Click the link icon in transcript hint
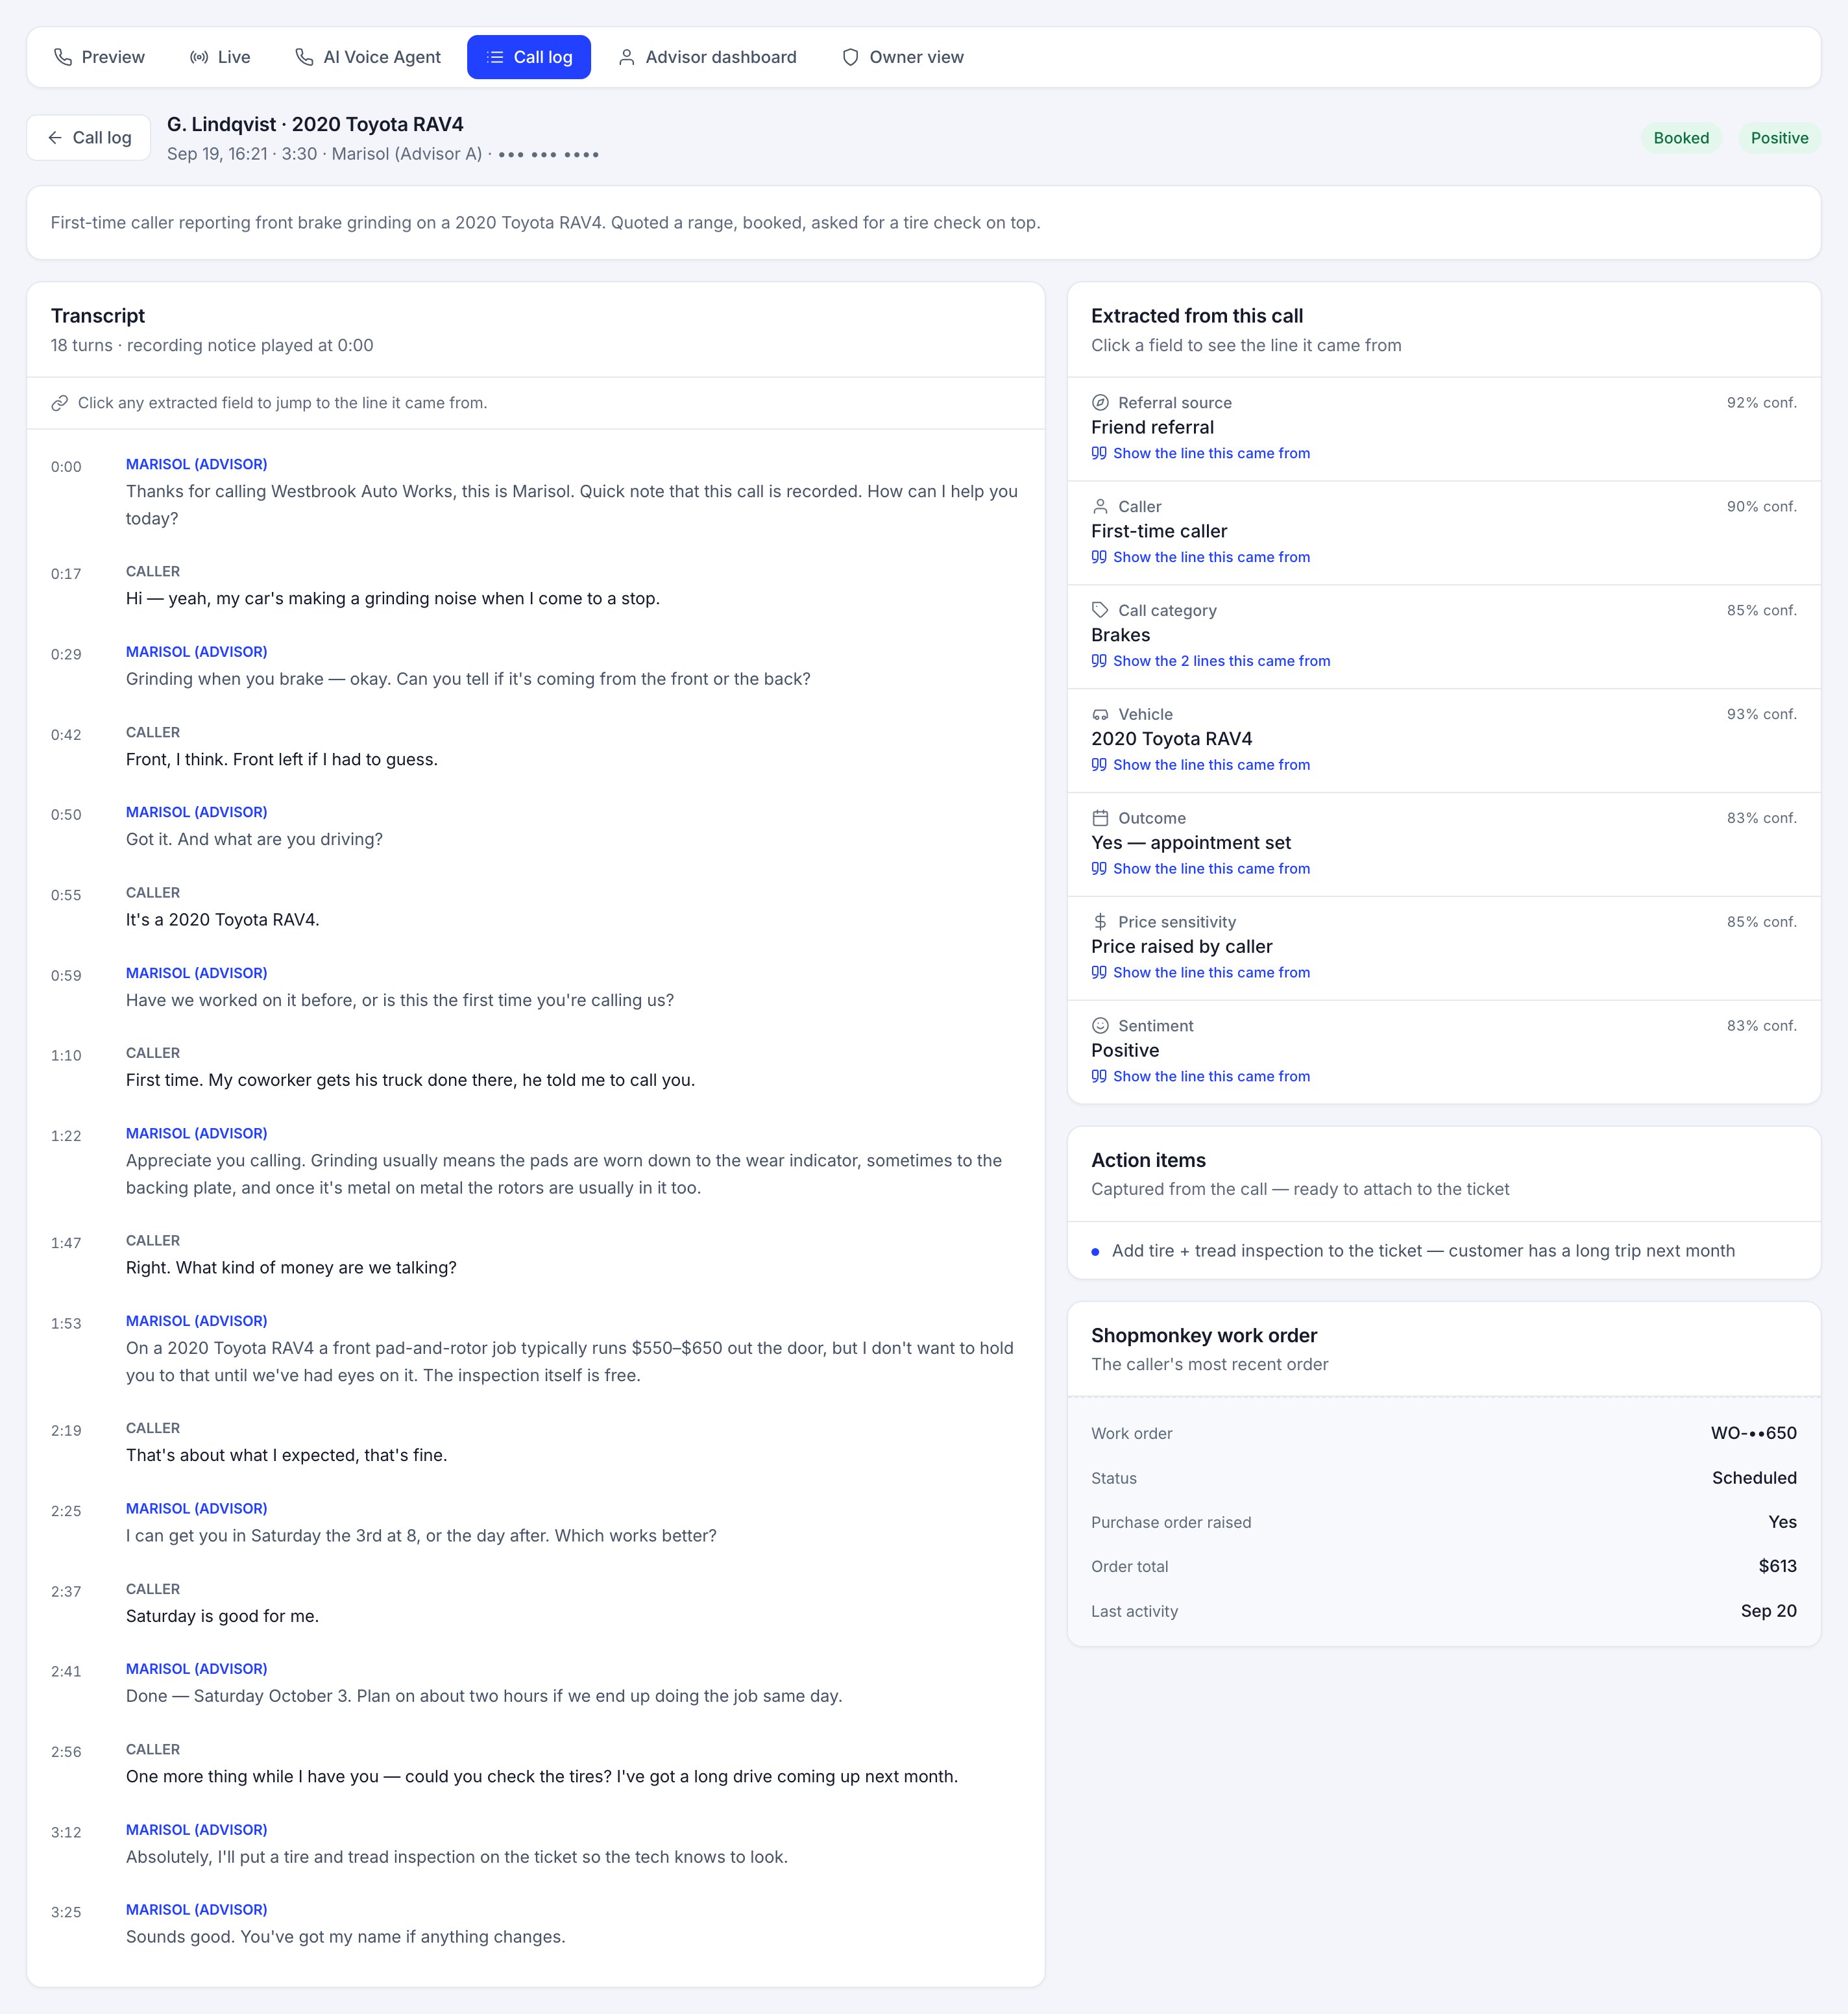This screenshot has width=1848, height=2014. (x=60, y=403)
